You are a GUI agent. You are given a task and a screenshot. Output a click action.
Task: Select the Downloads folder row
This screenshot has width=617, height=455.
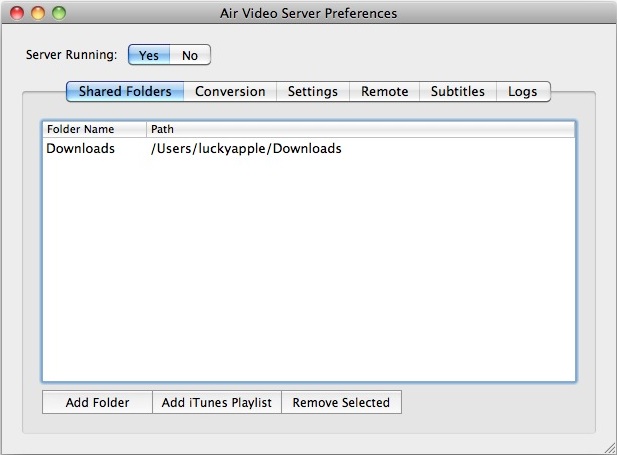click(81, 148)
